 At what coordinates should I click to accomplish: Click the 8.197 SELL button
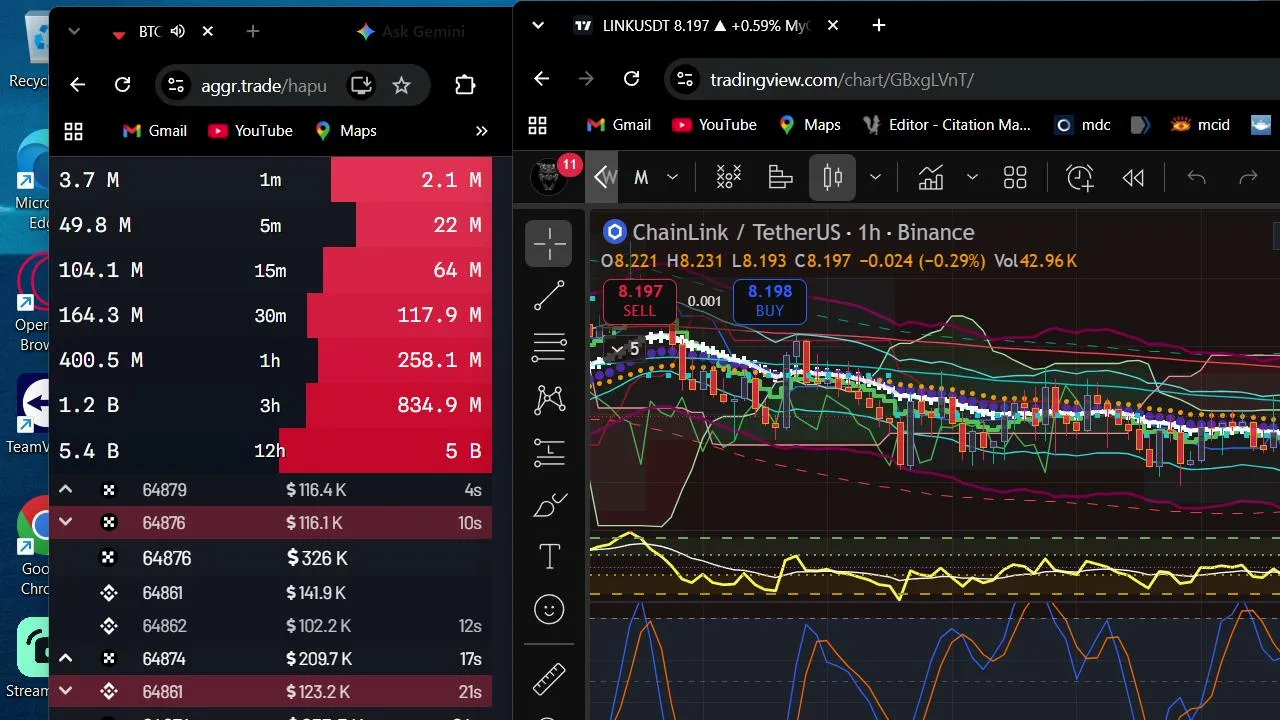[640, 301]
